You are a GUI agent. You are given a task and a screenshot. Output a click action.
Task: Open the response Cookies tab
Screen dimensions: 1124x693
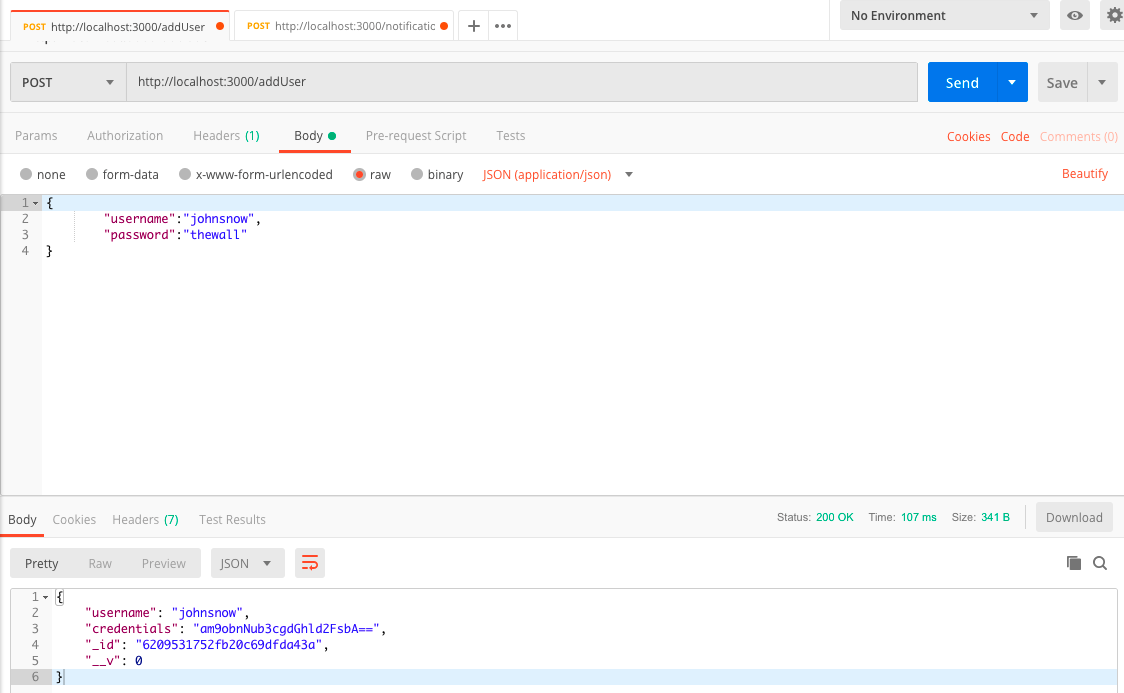74,520
